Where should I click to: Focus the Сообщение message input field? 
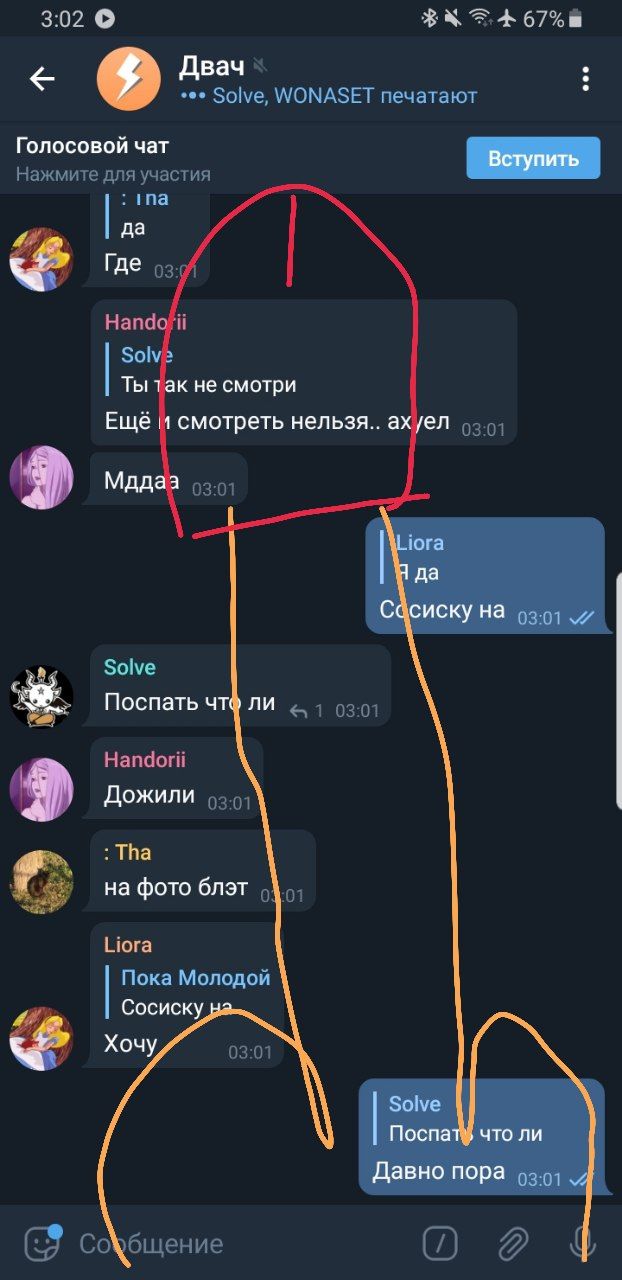240,1244
